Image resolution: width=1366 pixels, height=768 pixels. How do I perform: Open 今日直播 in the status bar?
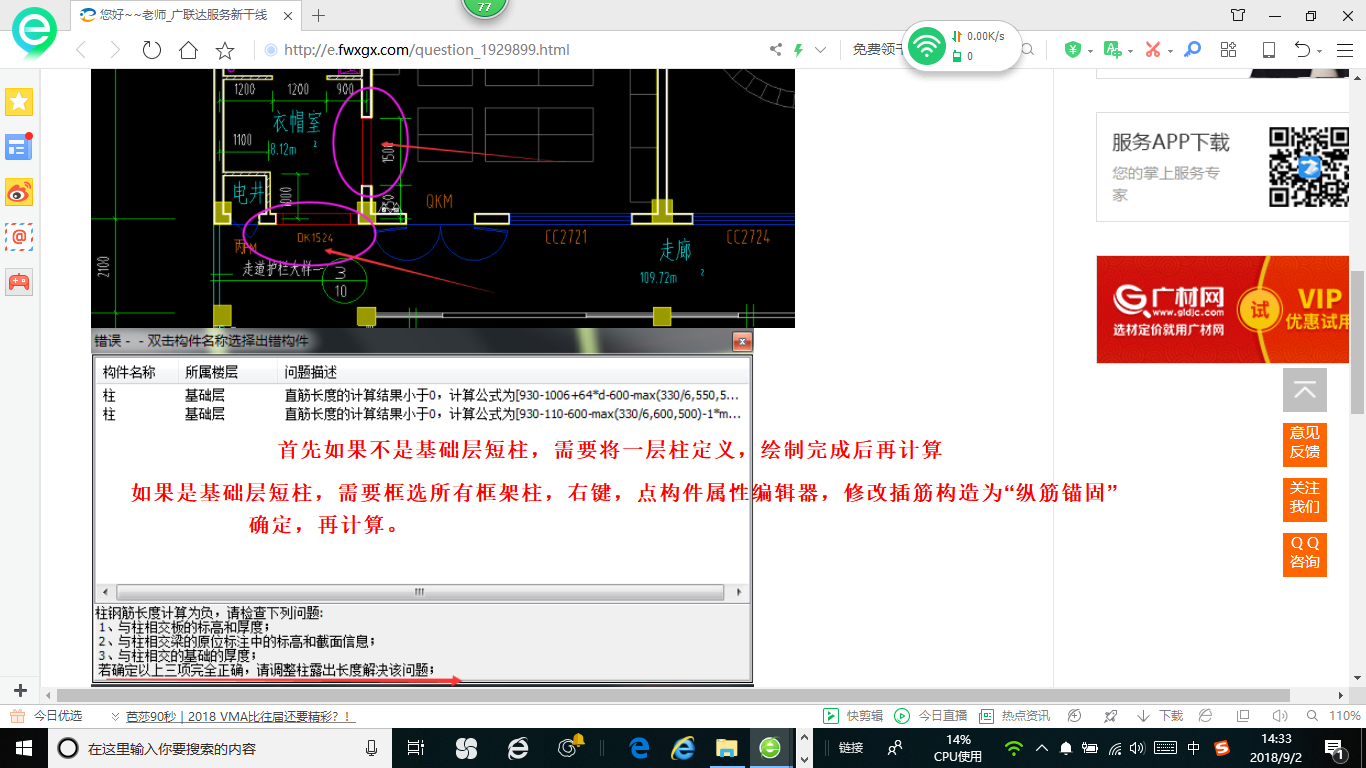(x=931, y=716)
